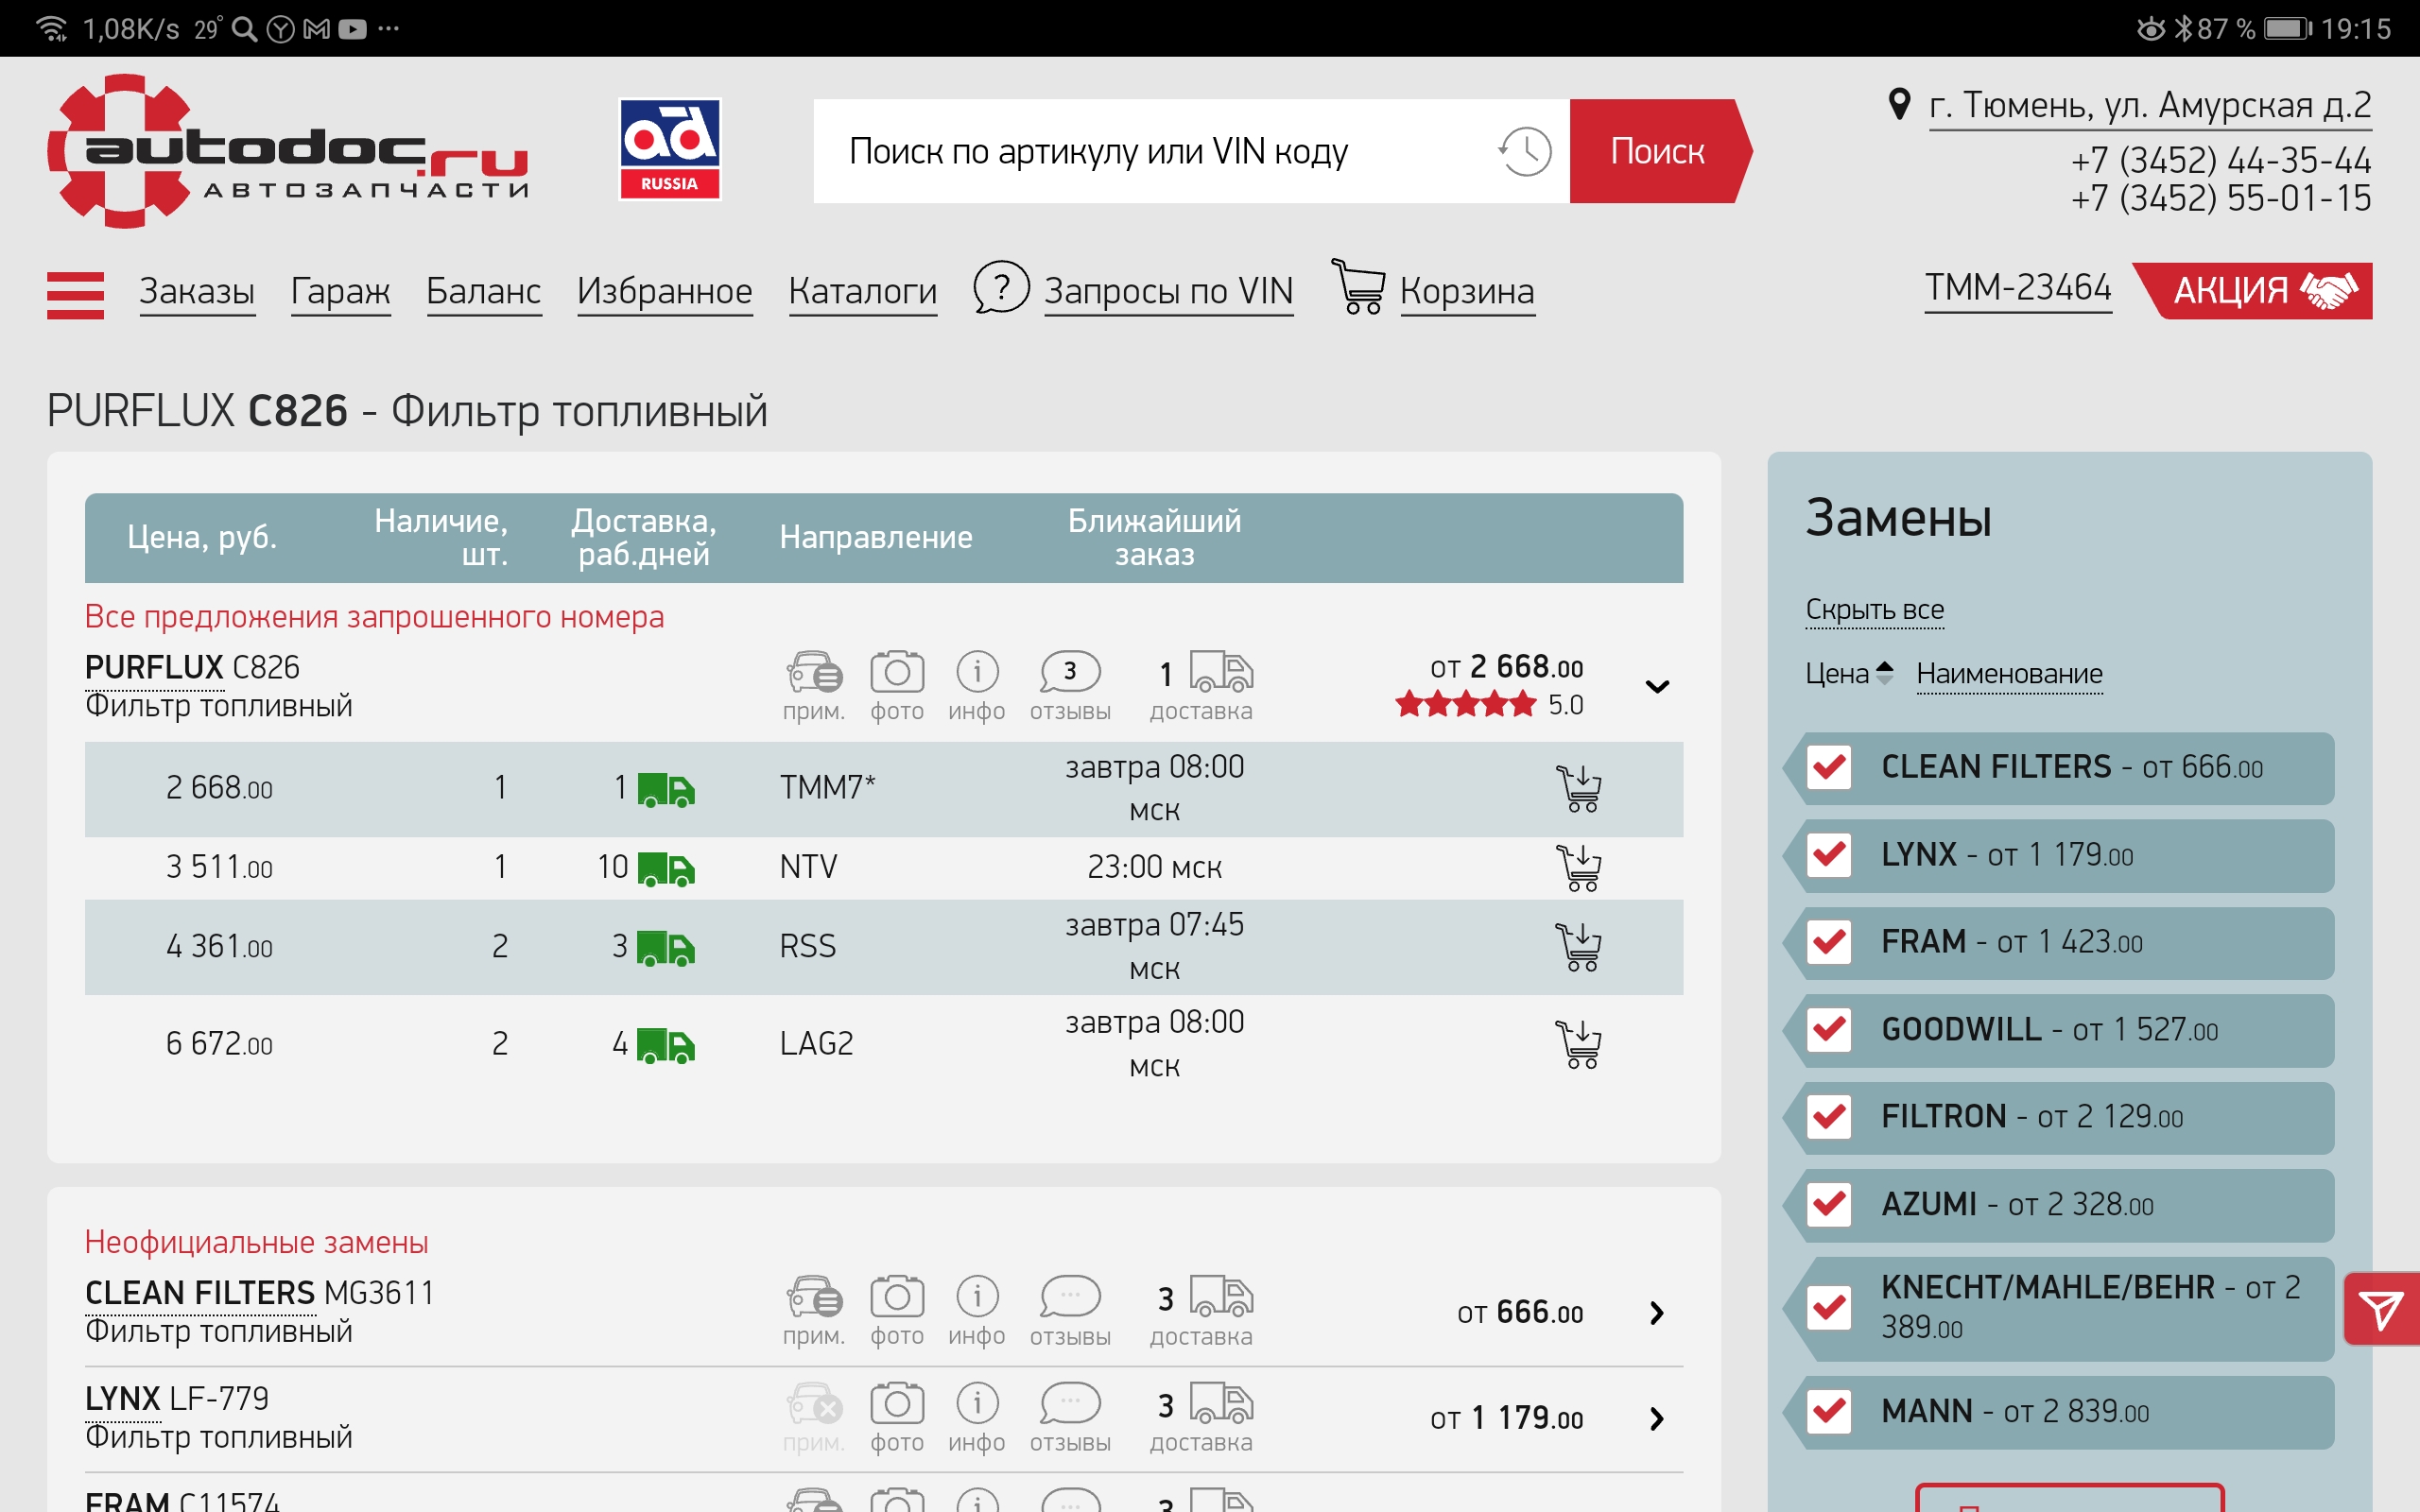Open PURFLUX C826 photo camera icon
Viewport: 2420px width, 1512px height.
[x=897, y=672]
